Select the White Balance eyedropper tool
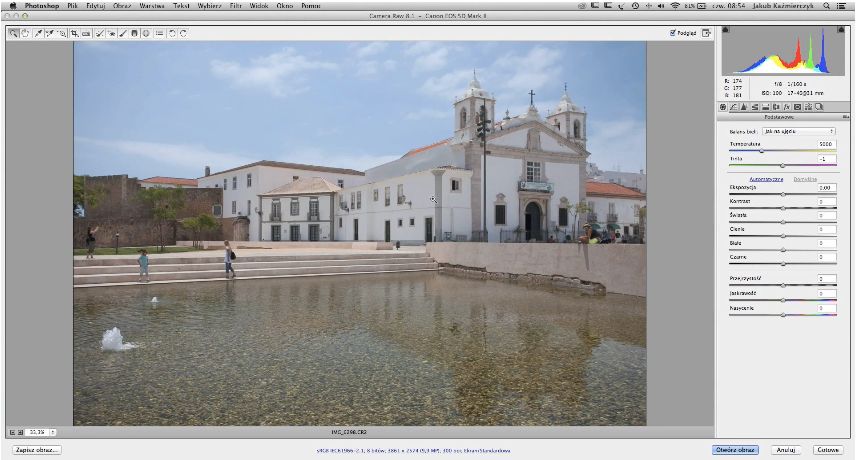This screenshot has width=856, height=460. [x=38, y=33]
